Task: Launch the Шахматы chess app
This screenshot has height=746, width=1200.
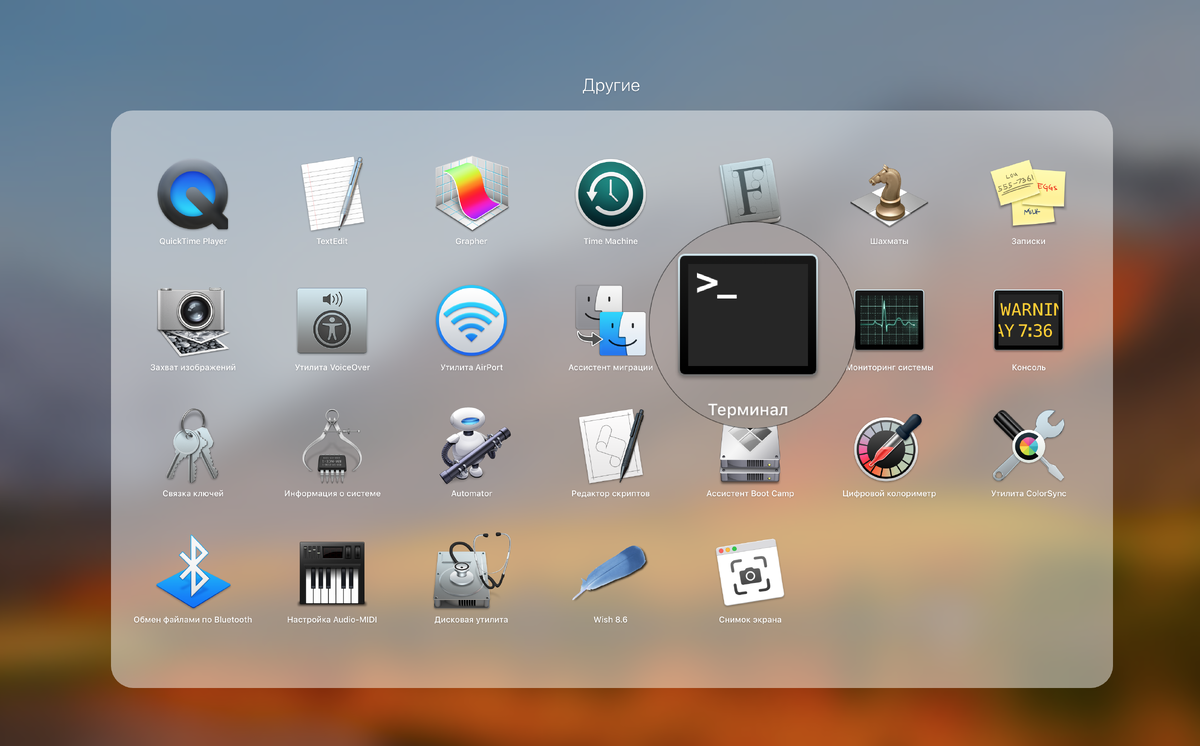Action: tap(889, 195)
